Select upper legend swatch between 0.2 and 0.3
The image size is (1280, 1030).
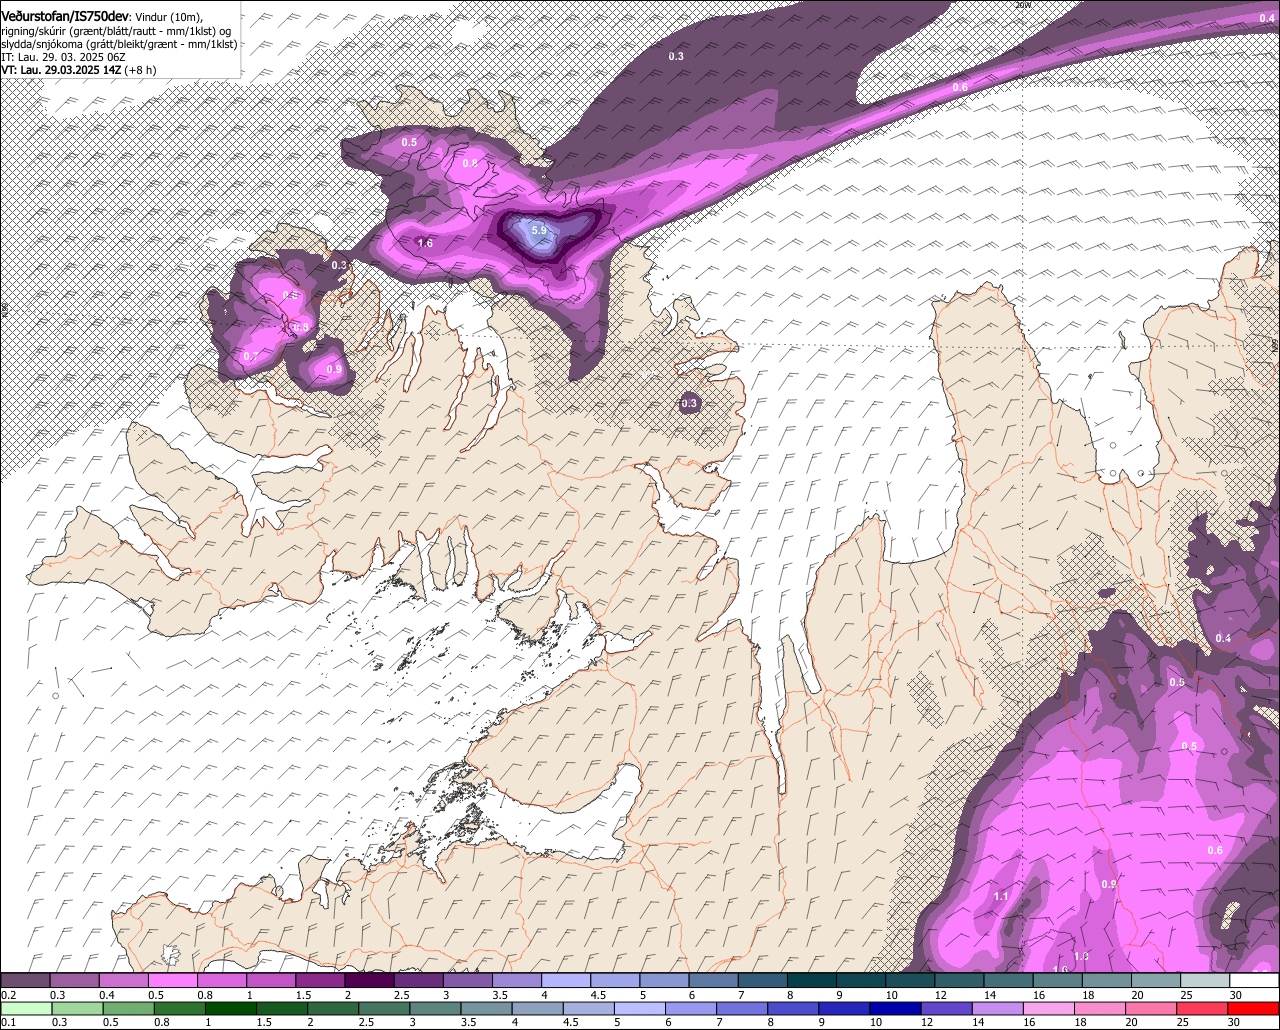click(25, 981)
